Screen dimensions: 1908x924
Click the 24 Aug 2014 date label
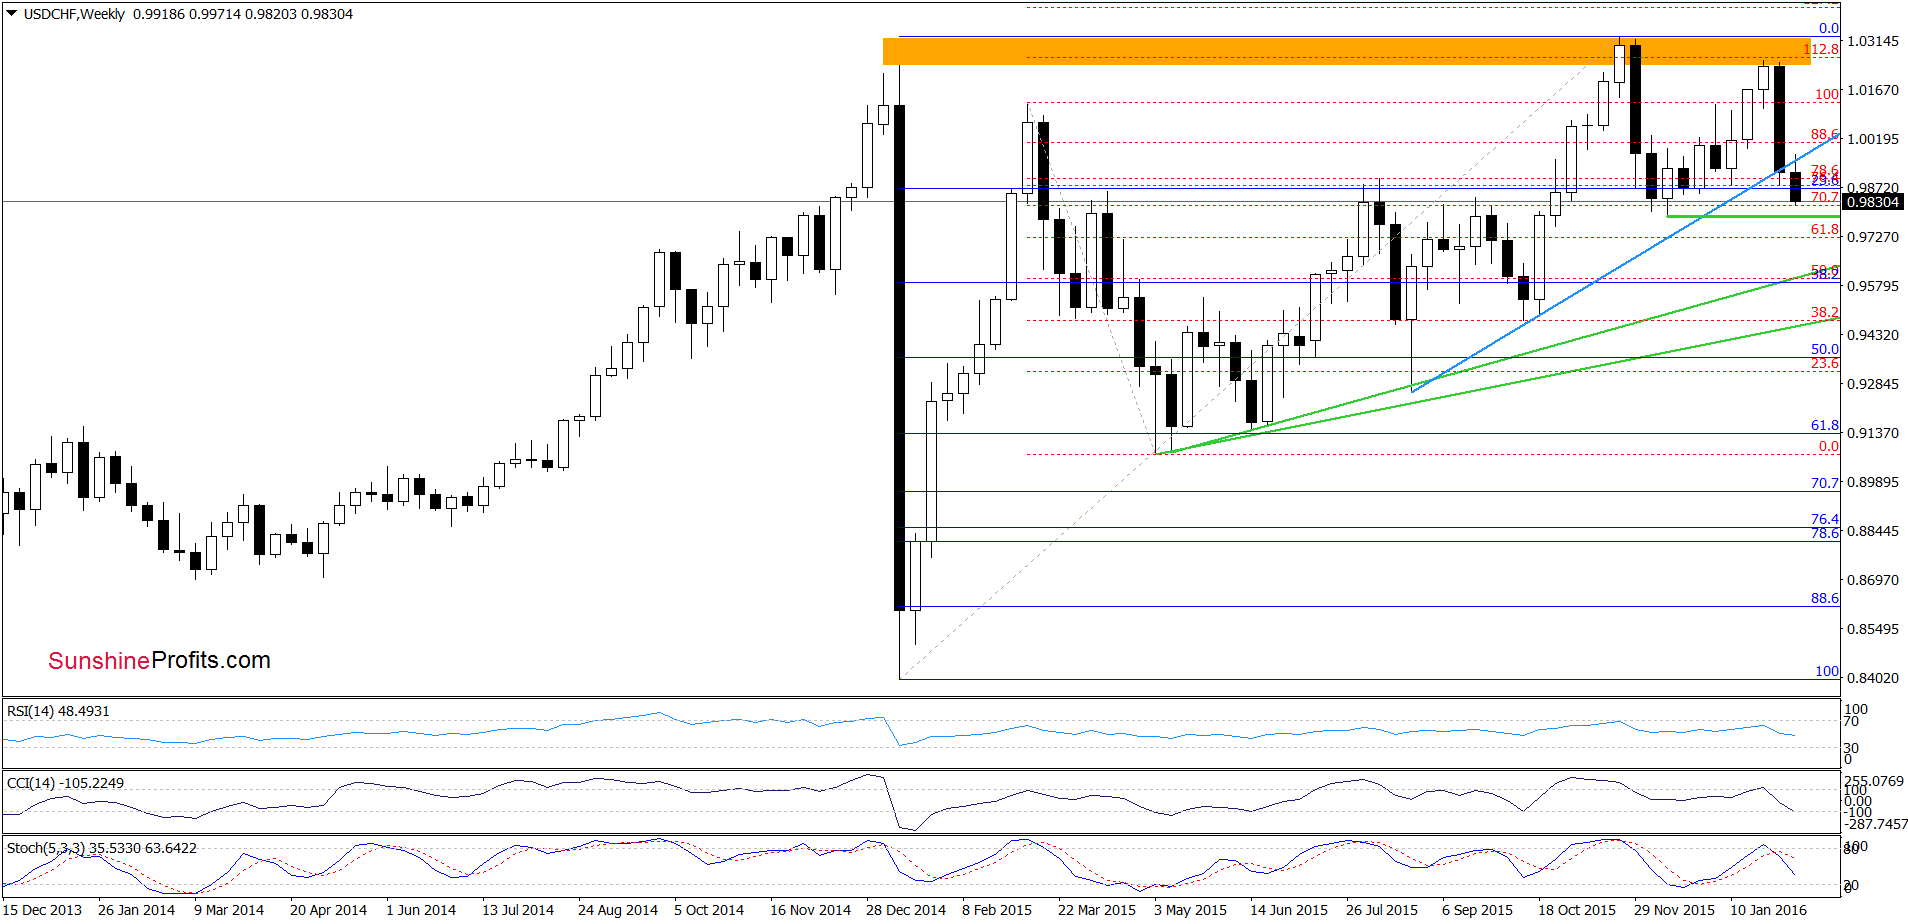pos(618,910)
